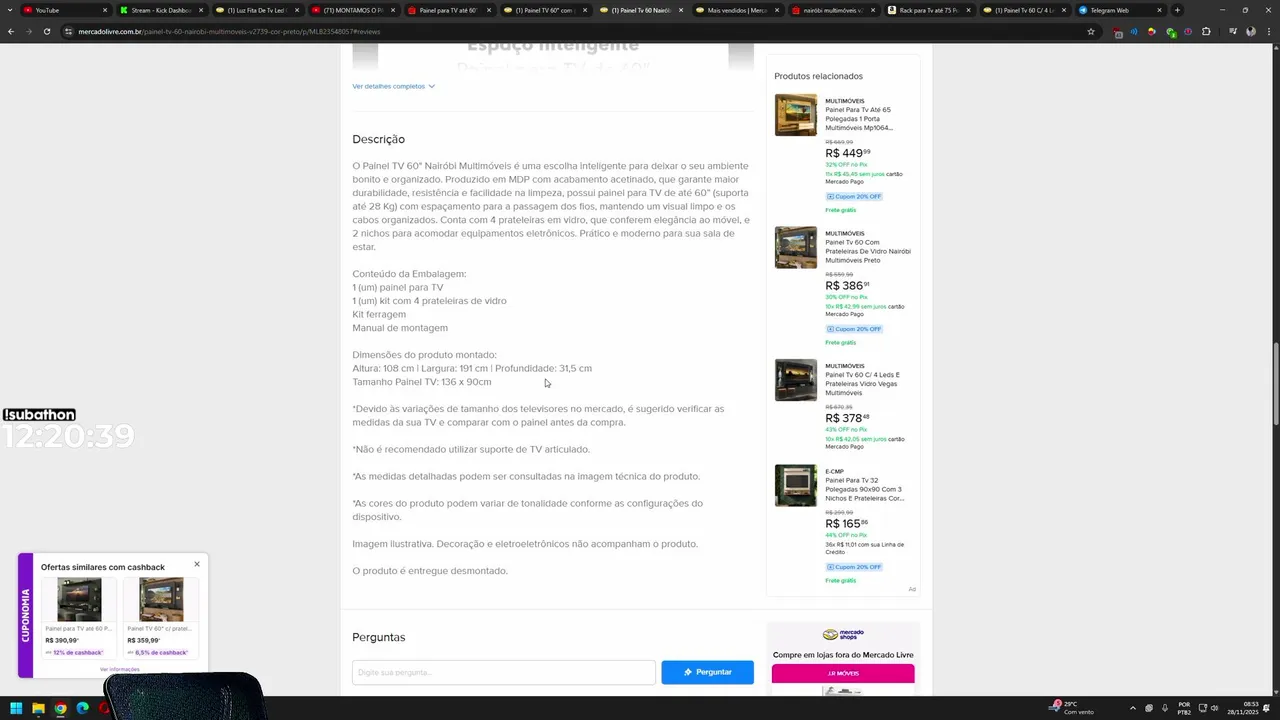Open Cuponomia offer priced R$ 390,99

(x=79, y=617)
